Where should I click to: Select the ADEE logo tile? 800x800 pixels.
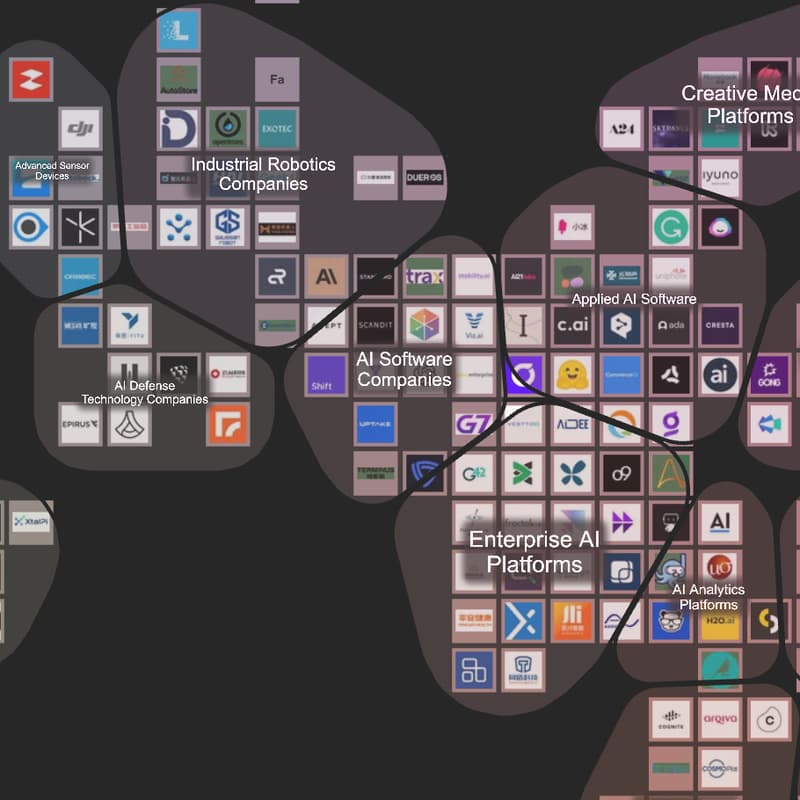[x=572, y=423]
